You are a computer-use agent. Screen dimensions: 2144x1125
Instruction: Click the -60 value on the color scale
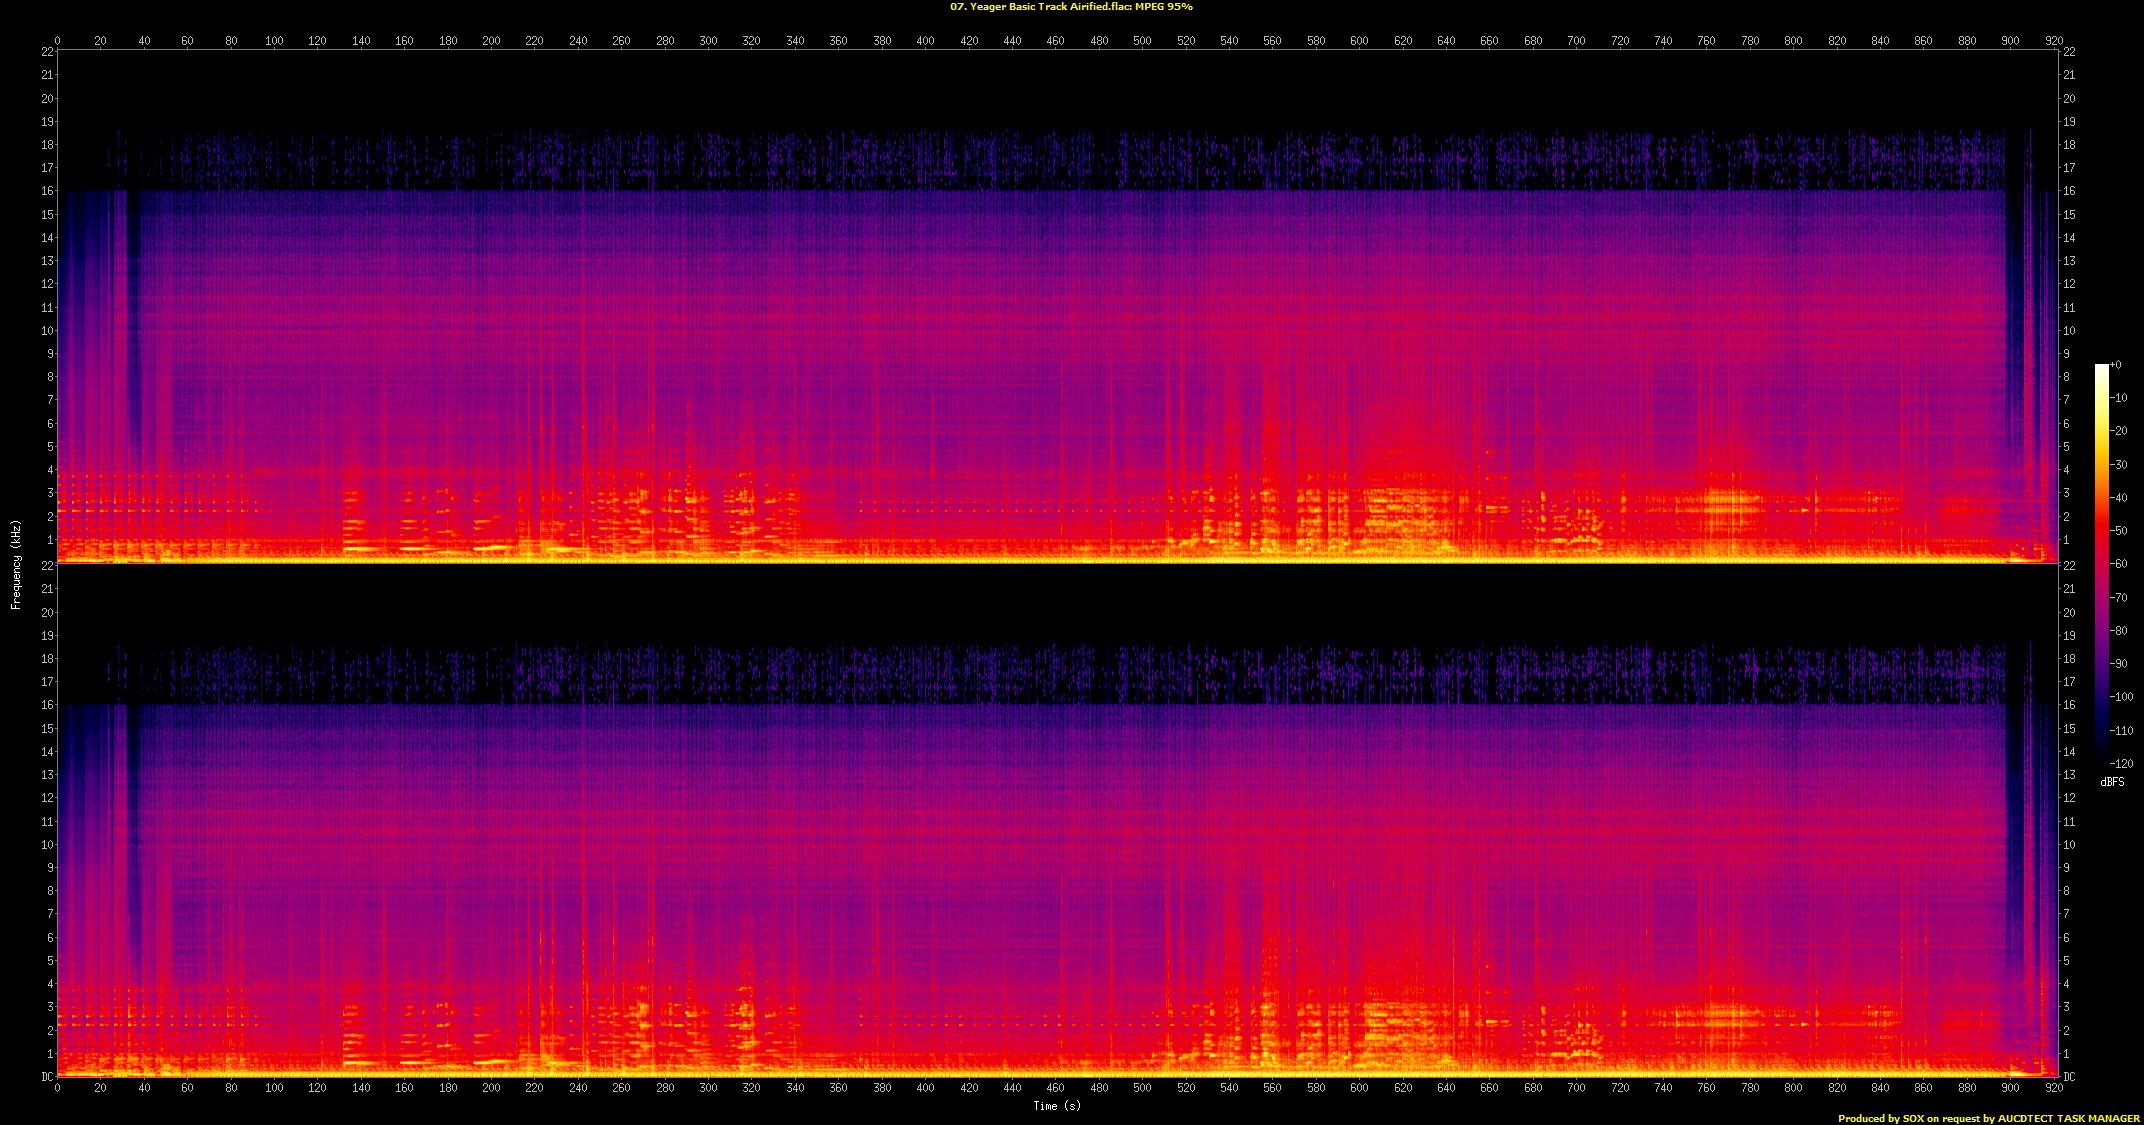click(2118, 564)
